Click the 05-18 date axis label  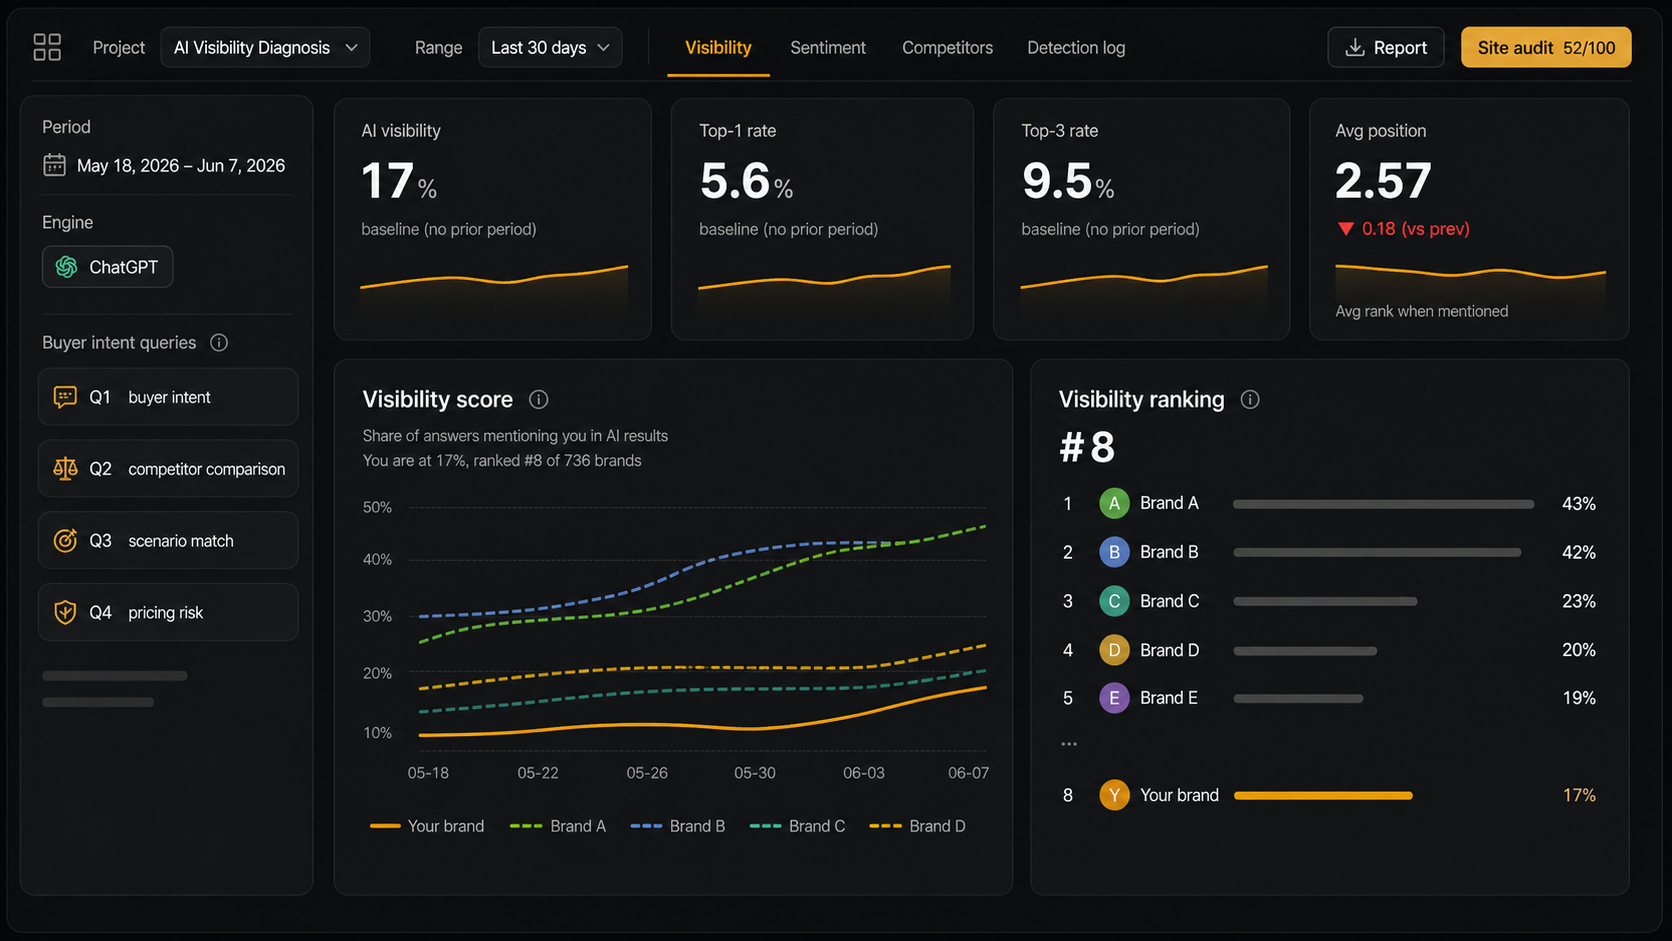(x=428, y=773)
